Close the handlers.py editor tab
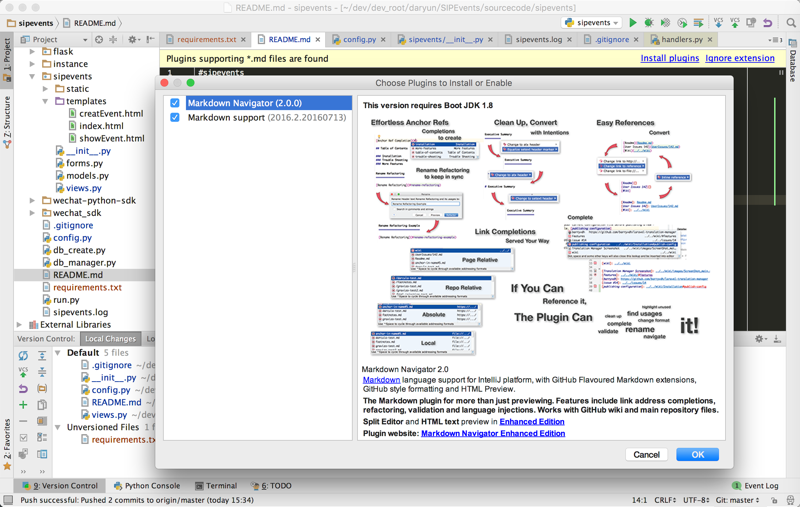 click(x=710, y=39)
